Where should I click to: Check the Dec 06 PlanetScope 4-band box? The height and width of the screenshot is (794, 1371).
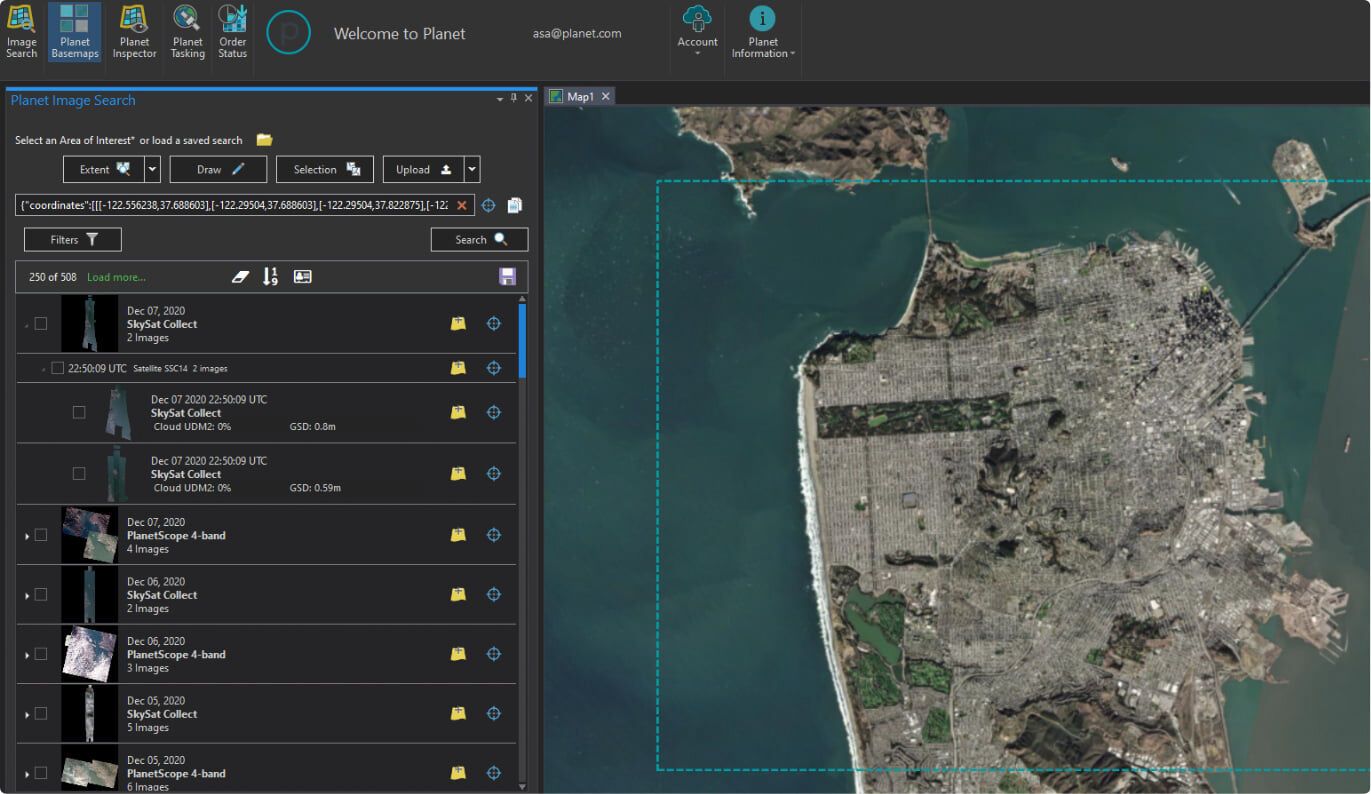click(41, 654)
